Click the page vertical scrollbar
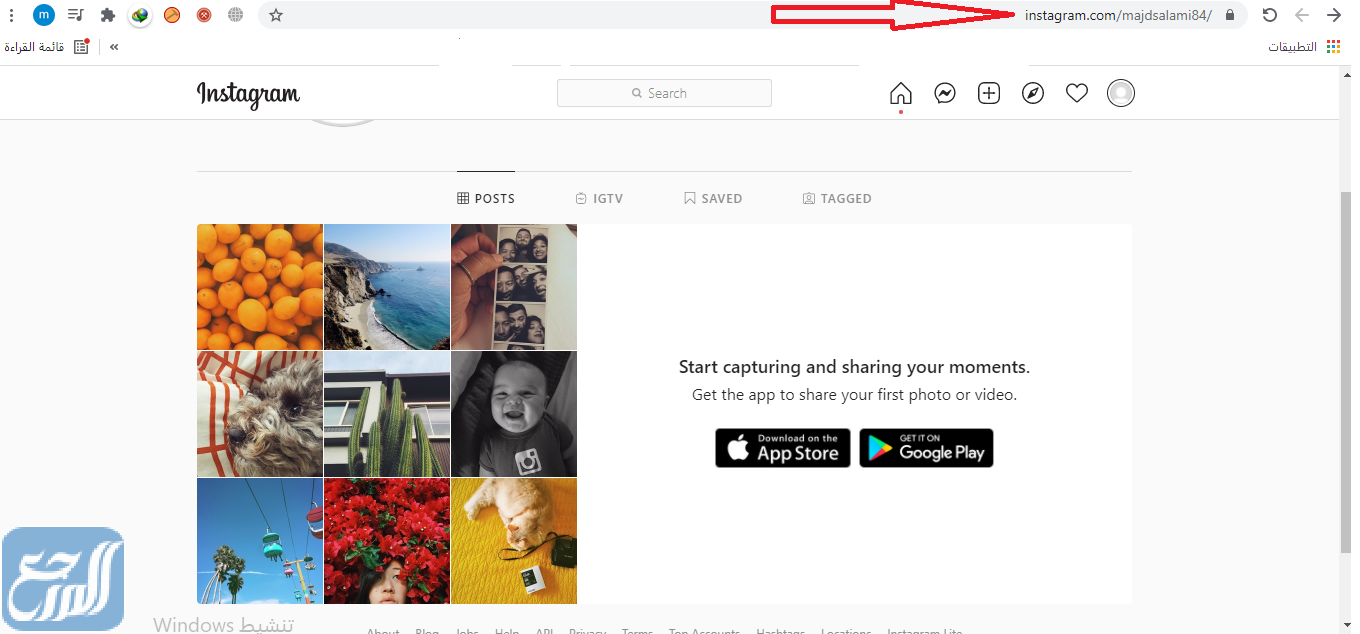This screenshot has width=1360, height=634. tap(1345, 370)
